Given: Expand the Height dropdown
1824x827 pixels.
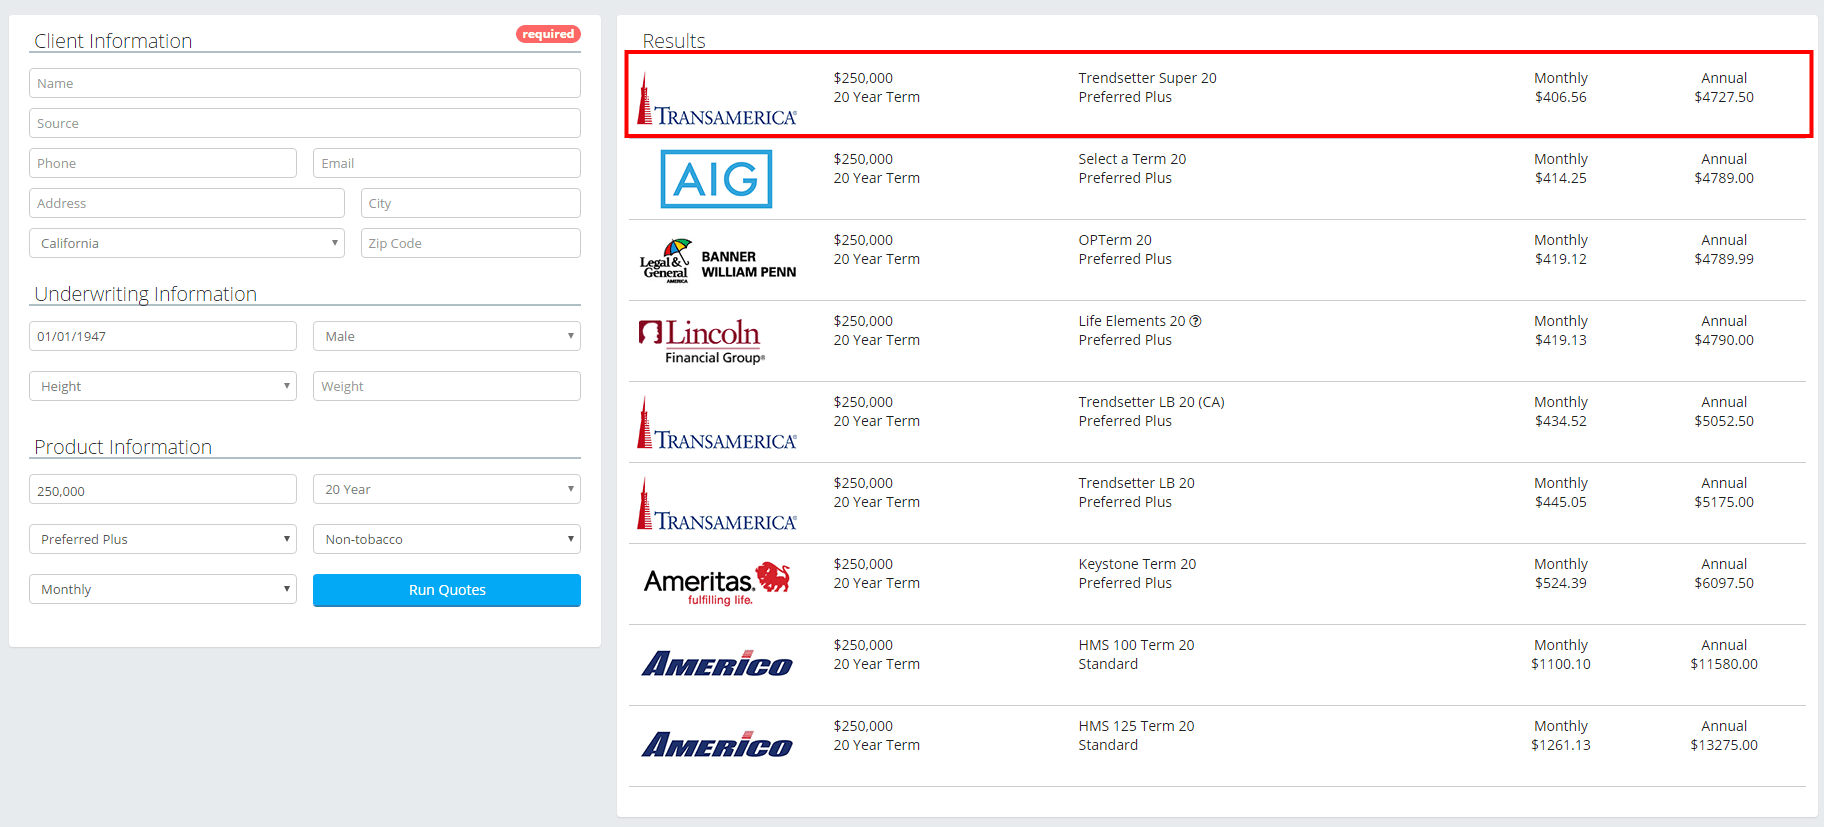Looking at the screenshot, I should [163, 386].
